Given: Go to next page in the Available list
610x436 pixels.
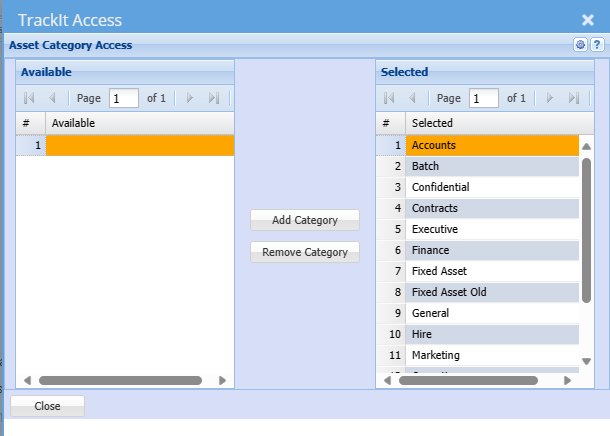Looking at the screenshot, I should pos(189,98).
